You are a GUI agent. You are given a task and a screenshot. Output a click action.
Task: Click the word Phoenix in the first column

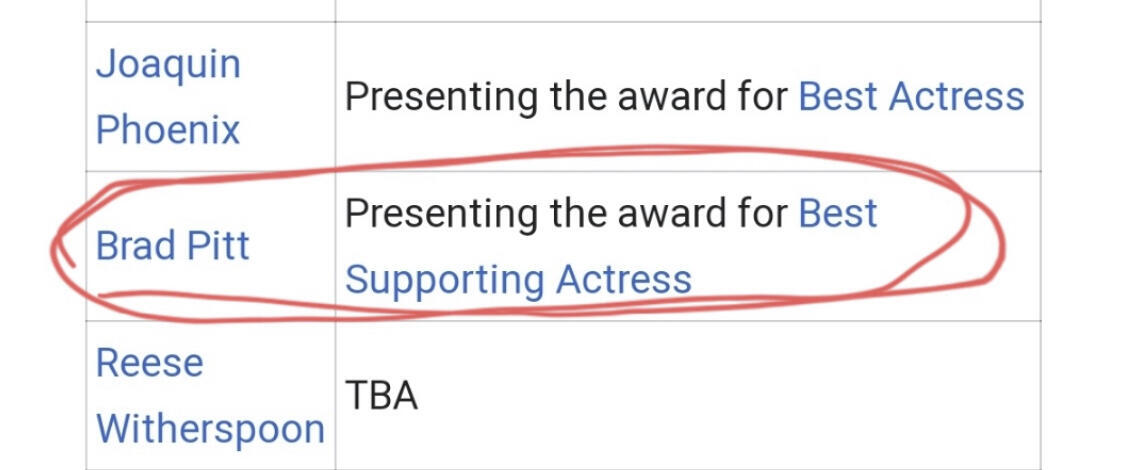168,131
